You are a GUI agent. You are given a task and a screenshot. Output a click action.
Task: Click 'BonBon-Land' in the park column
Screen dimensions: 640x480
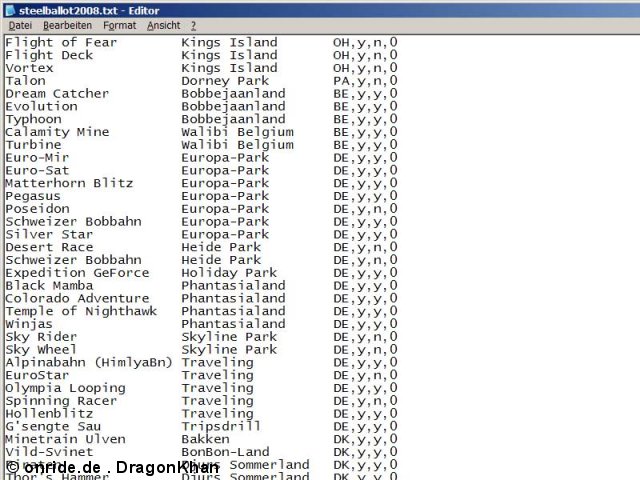(x=225, y=452)
